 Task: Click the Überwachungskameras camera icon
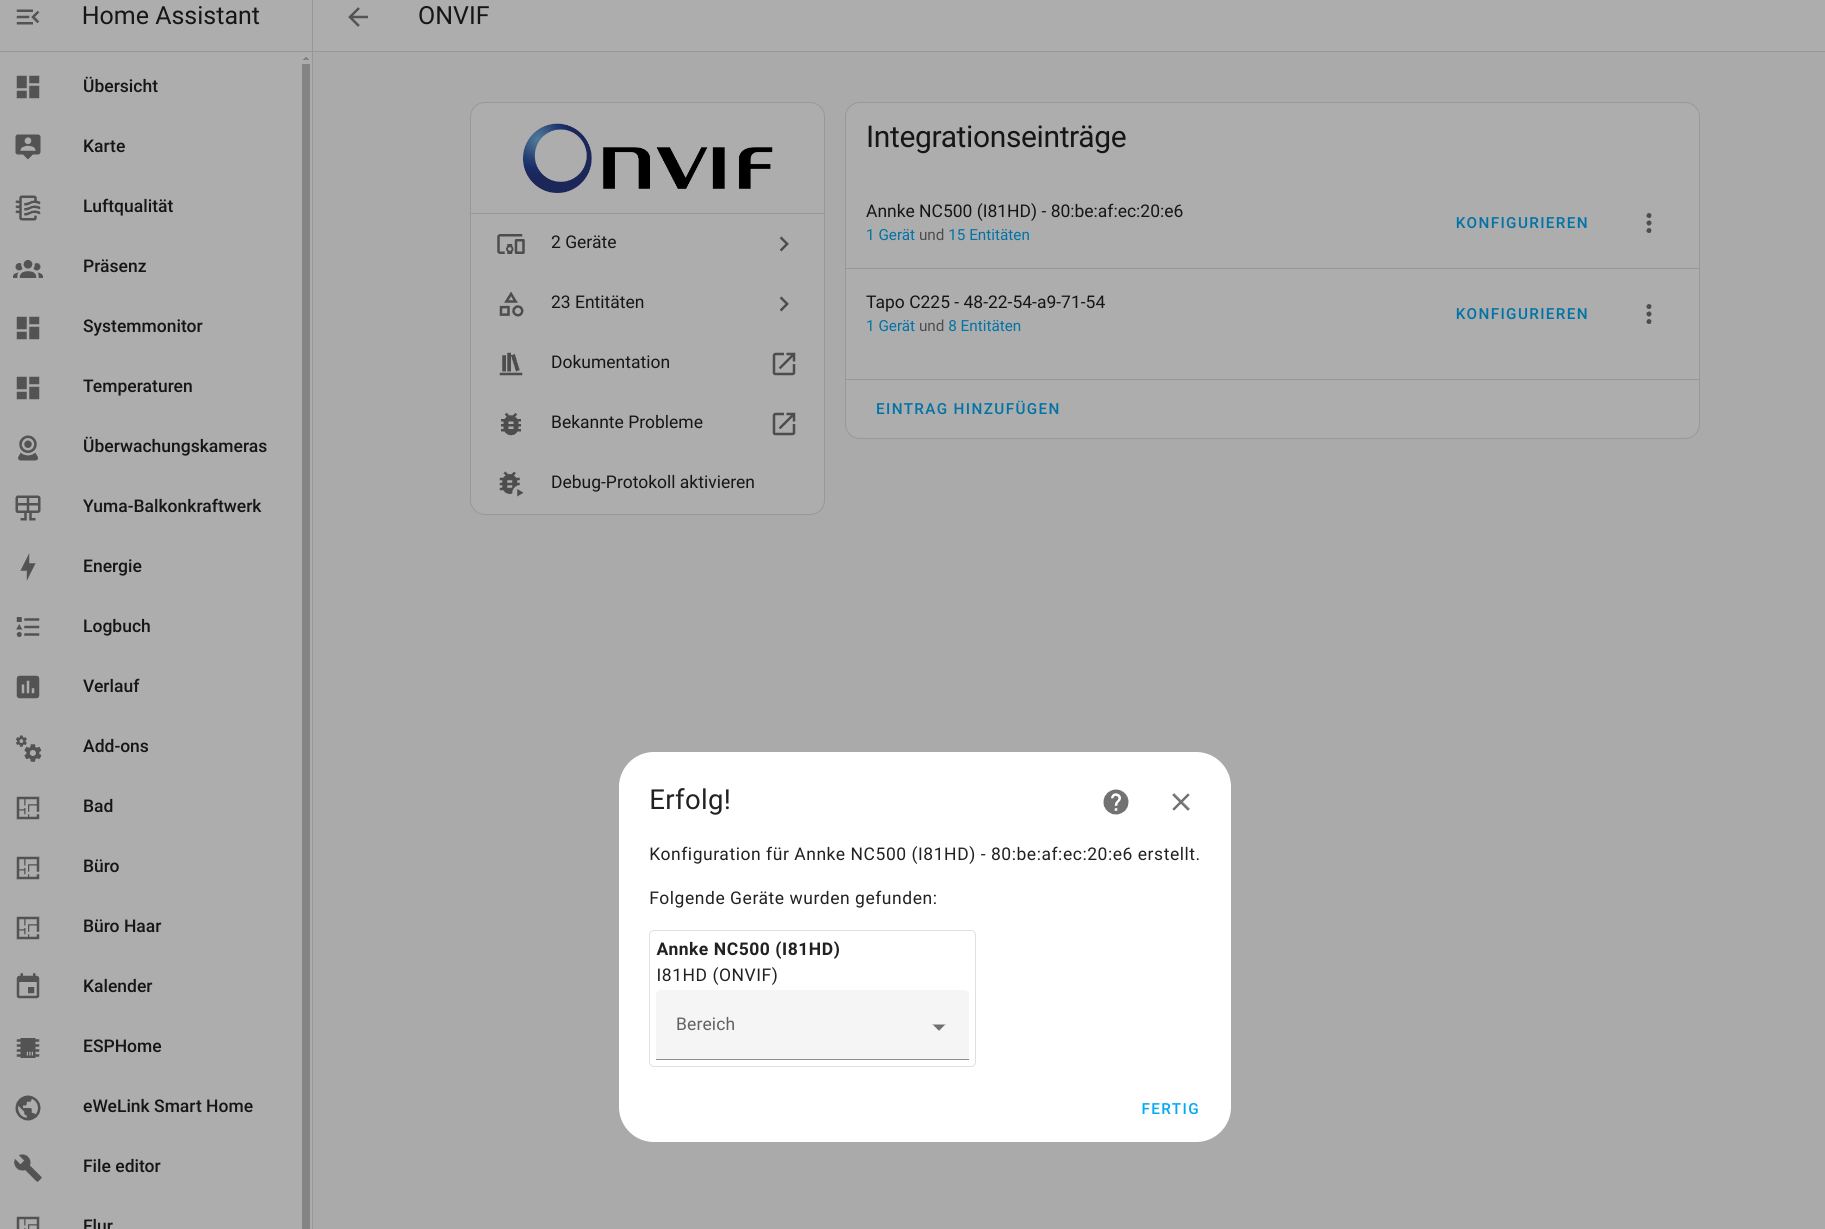(28, 446)
